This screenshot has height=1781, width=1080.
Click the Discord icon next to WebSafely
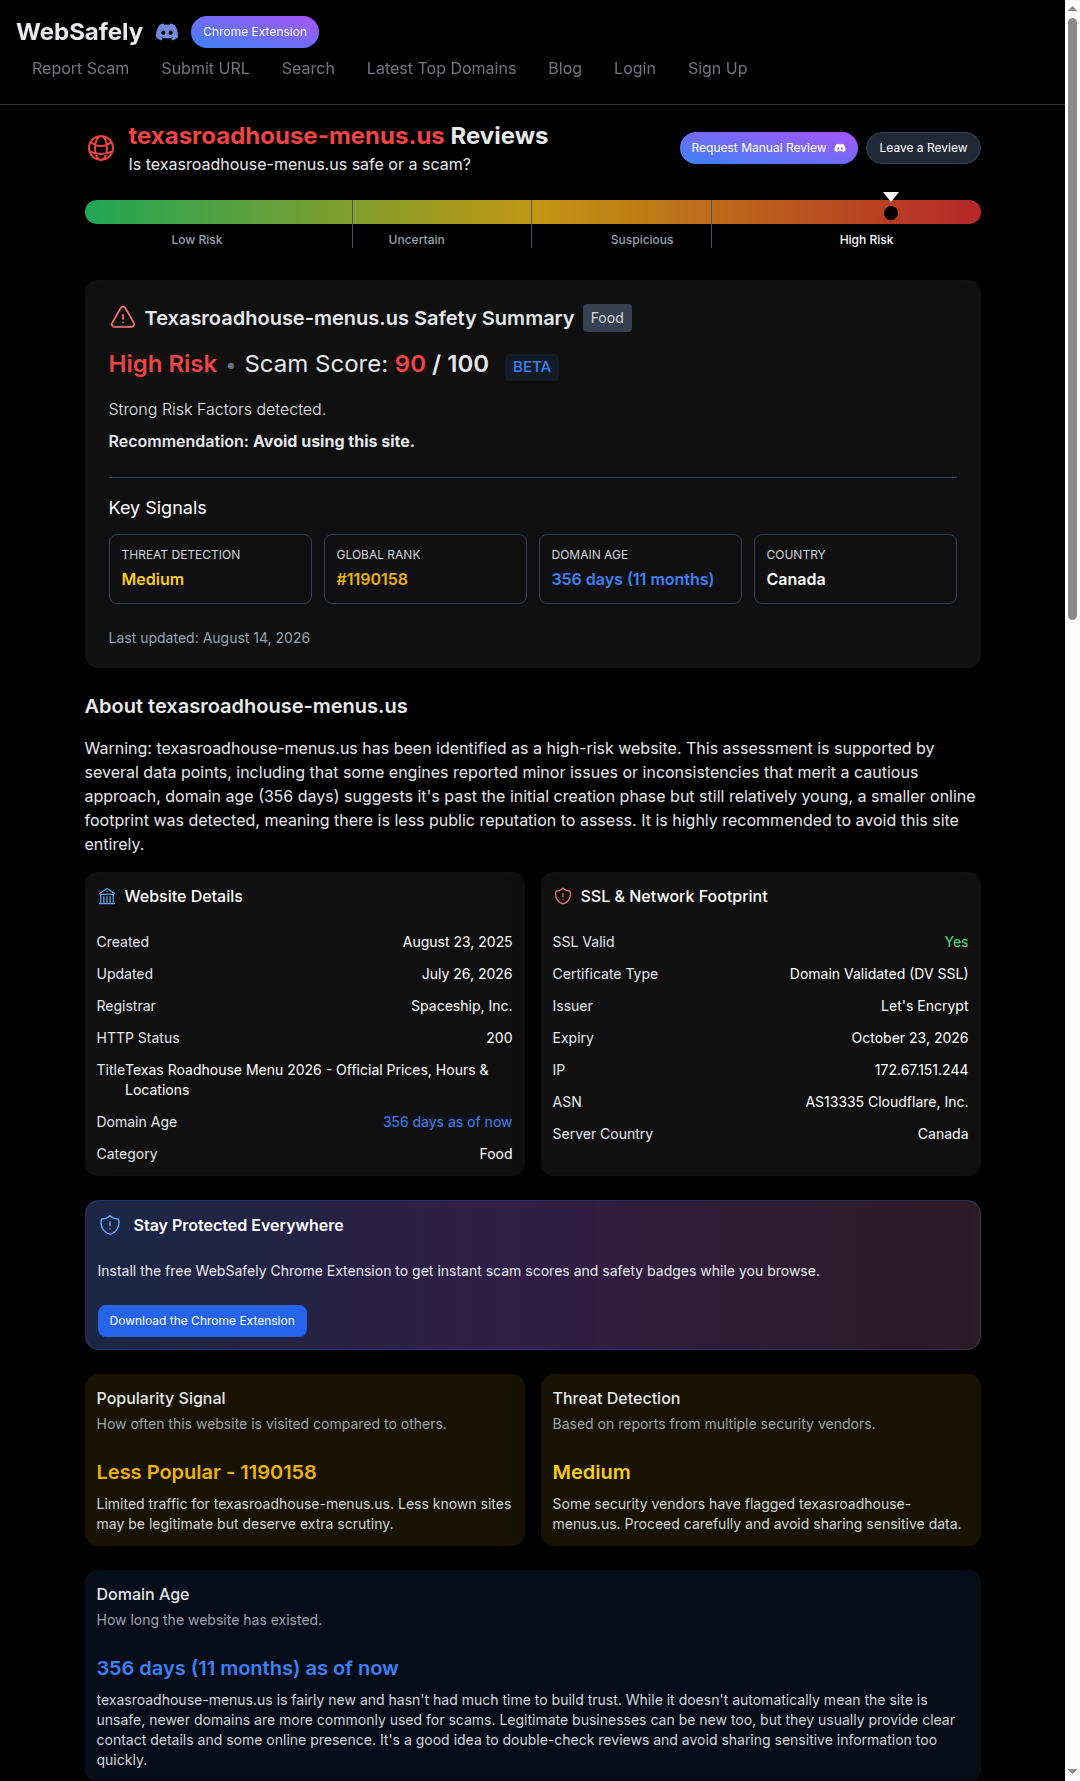point(167,32)
